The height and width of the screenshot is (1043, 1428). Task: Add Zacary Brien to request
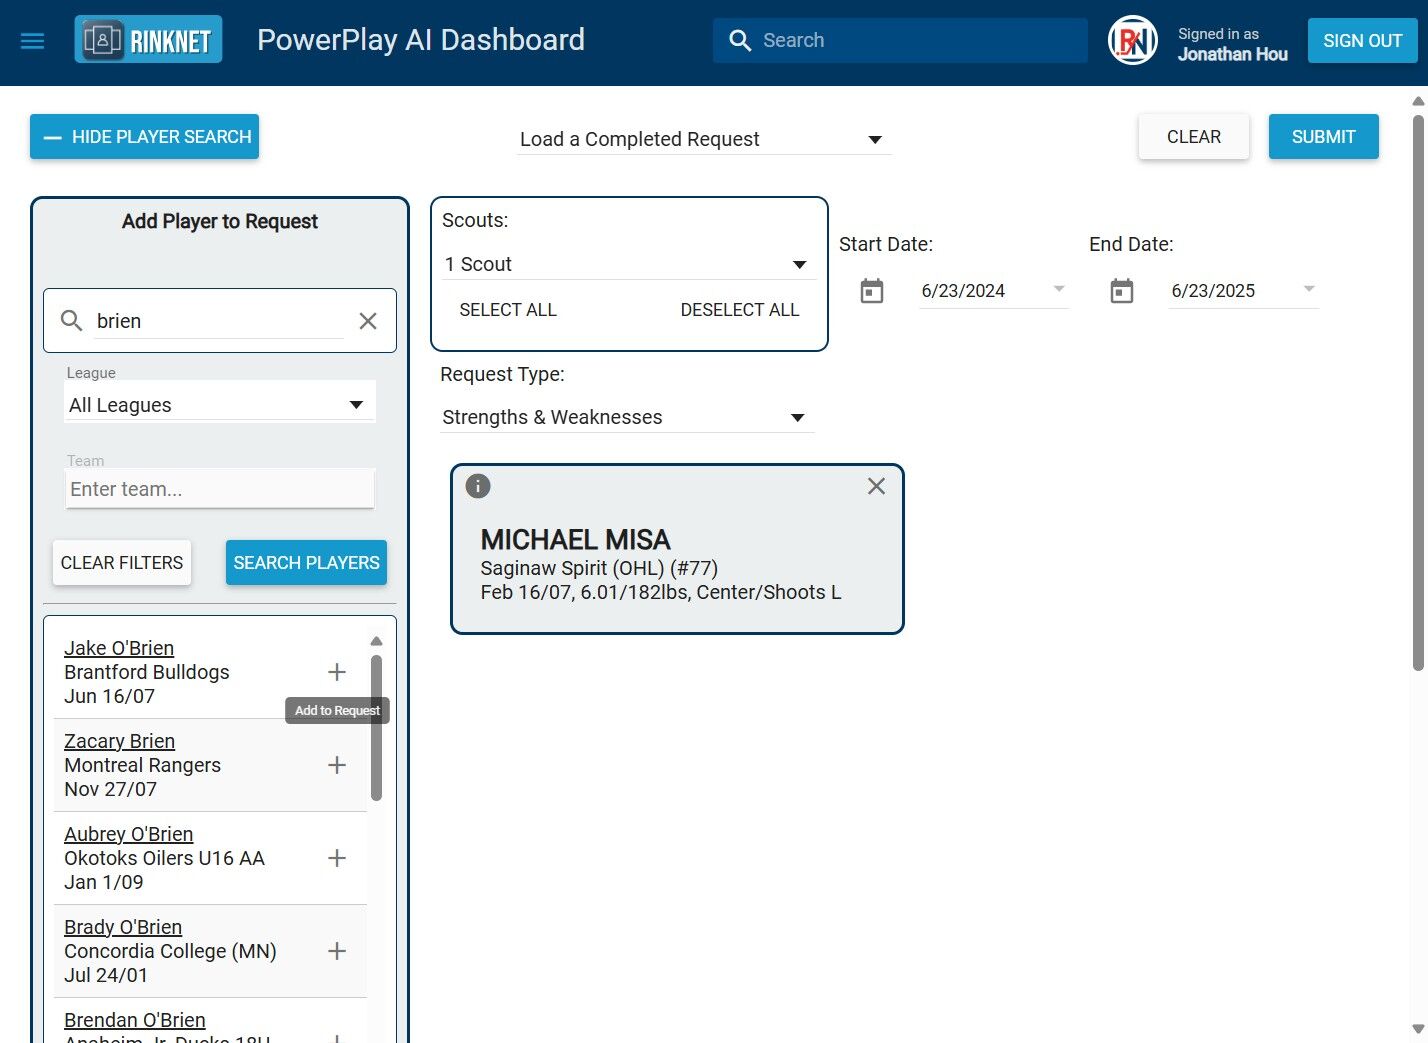337,765
